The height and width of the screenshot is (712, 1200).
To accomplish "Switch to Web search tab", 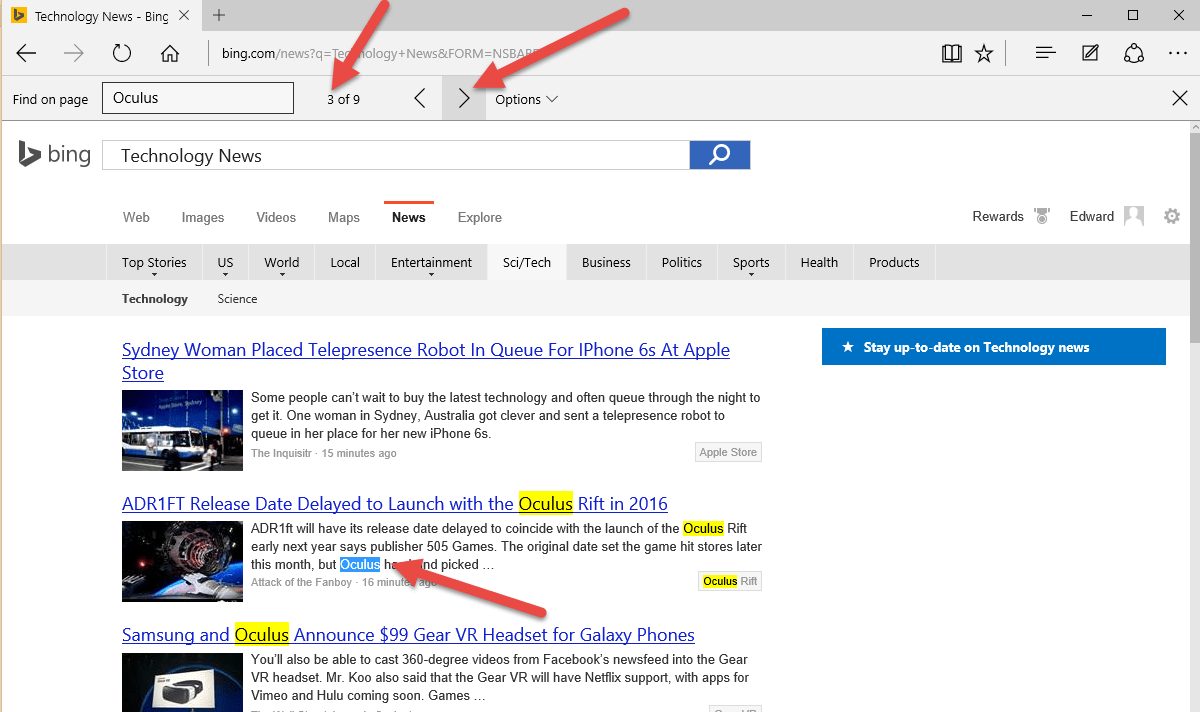I will (136, 217).
